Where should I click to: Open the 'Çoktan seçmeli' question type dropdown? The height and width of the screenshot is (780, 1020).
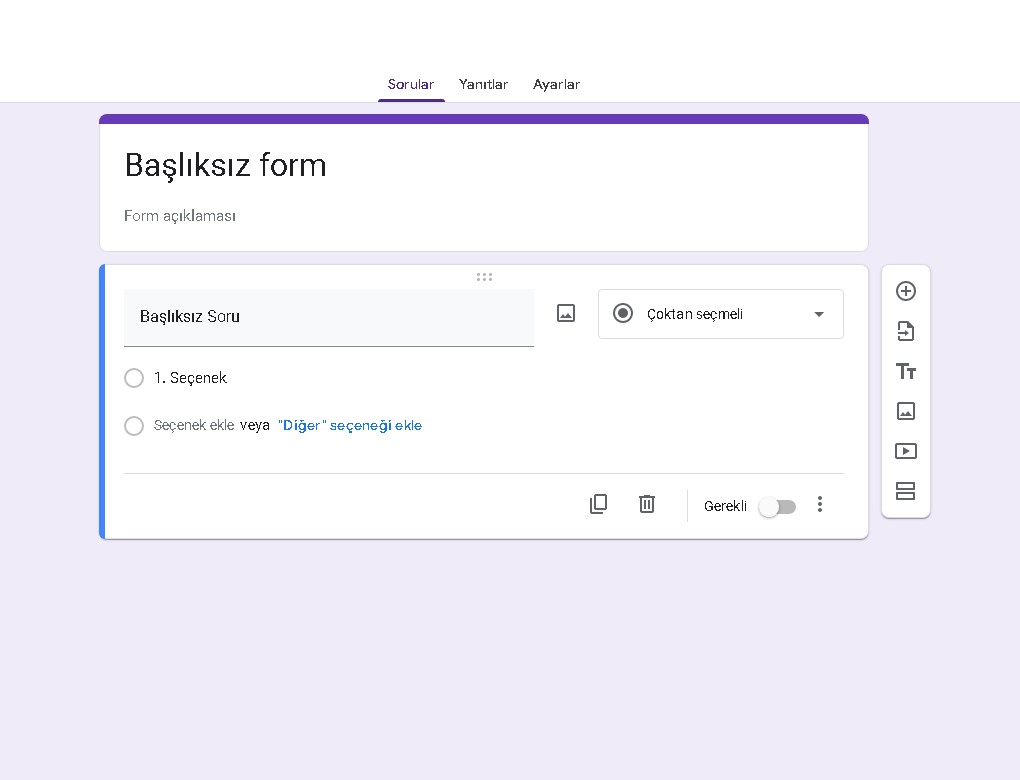720,313
